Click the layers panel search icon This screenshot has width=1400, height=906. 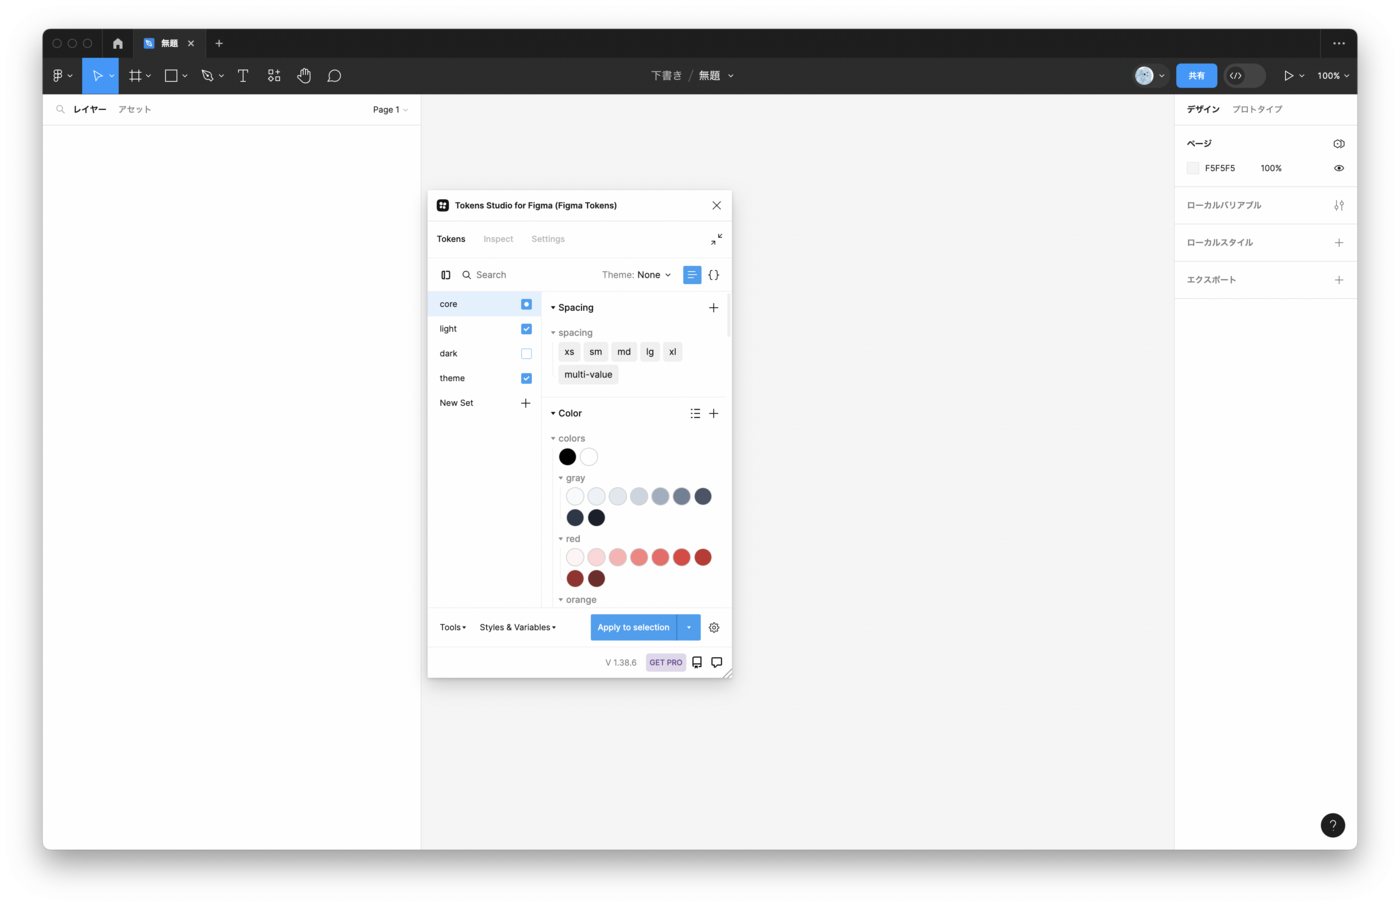pyautogui.click(x=60, y=109)
